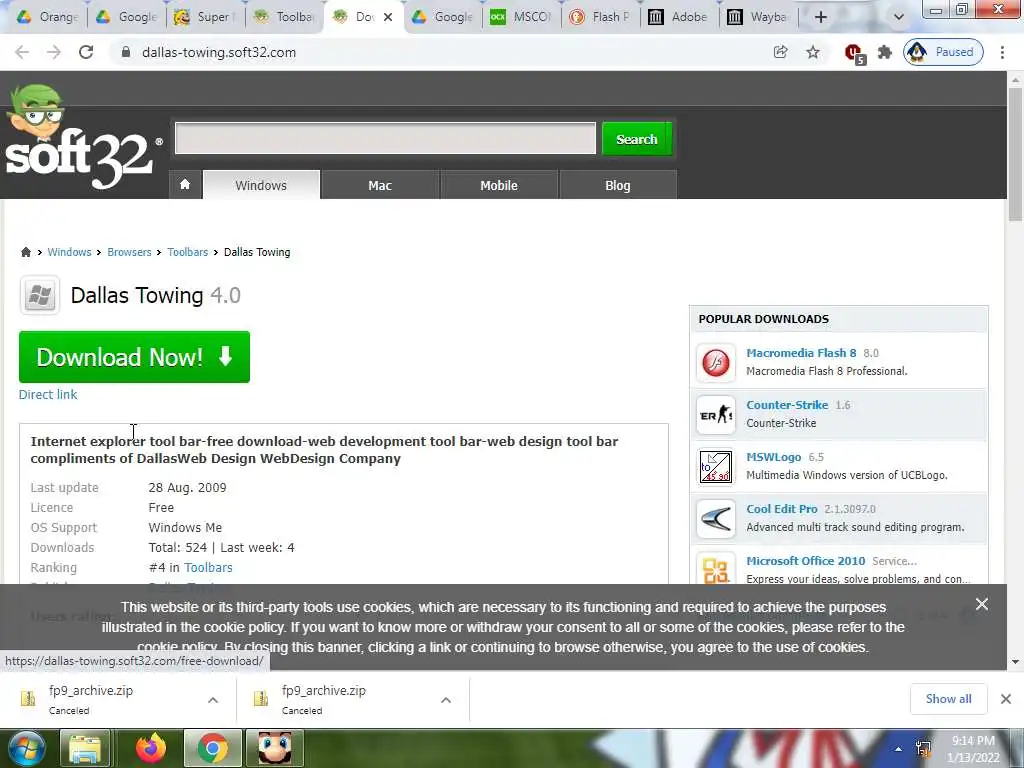This screenshot has width=1024, height=768.
Task: Open File Explorer from the taskbar
Action: (x=85, y=748)
